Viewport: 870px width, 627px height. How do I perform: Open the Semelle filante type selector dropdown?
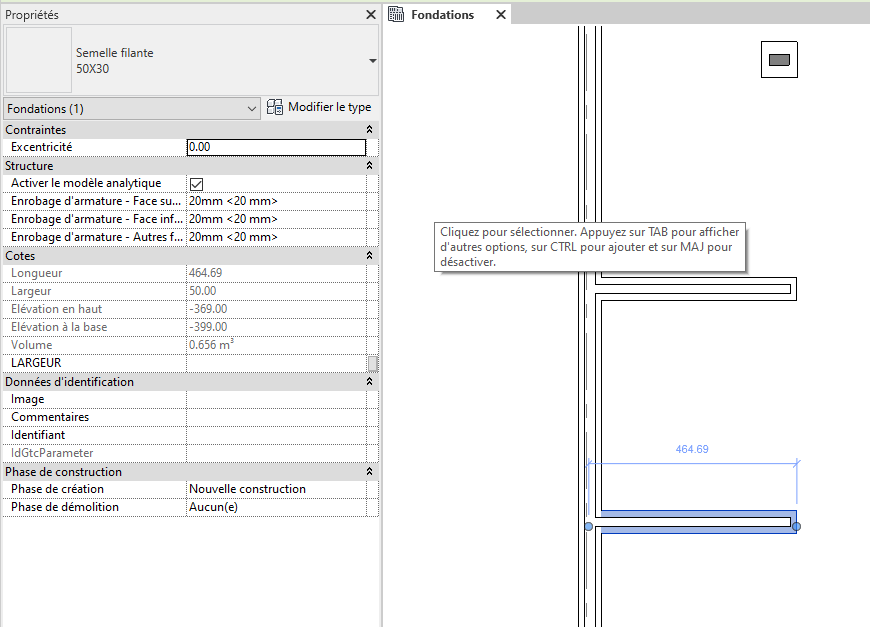(372, 61)
